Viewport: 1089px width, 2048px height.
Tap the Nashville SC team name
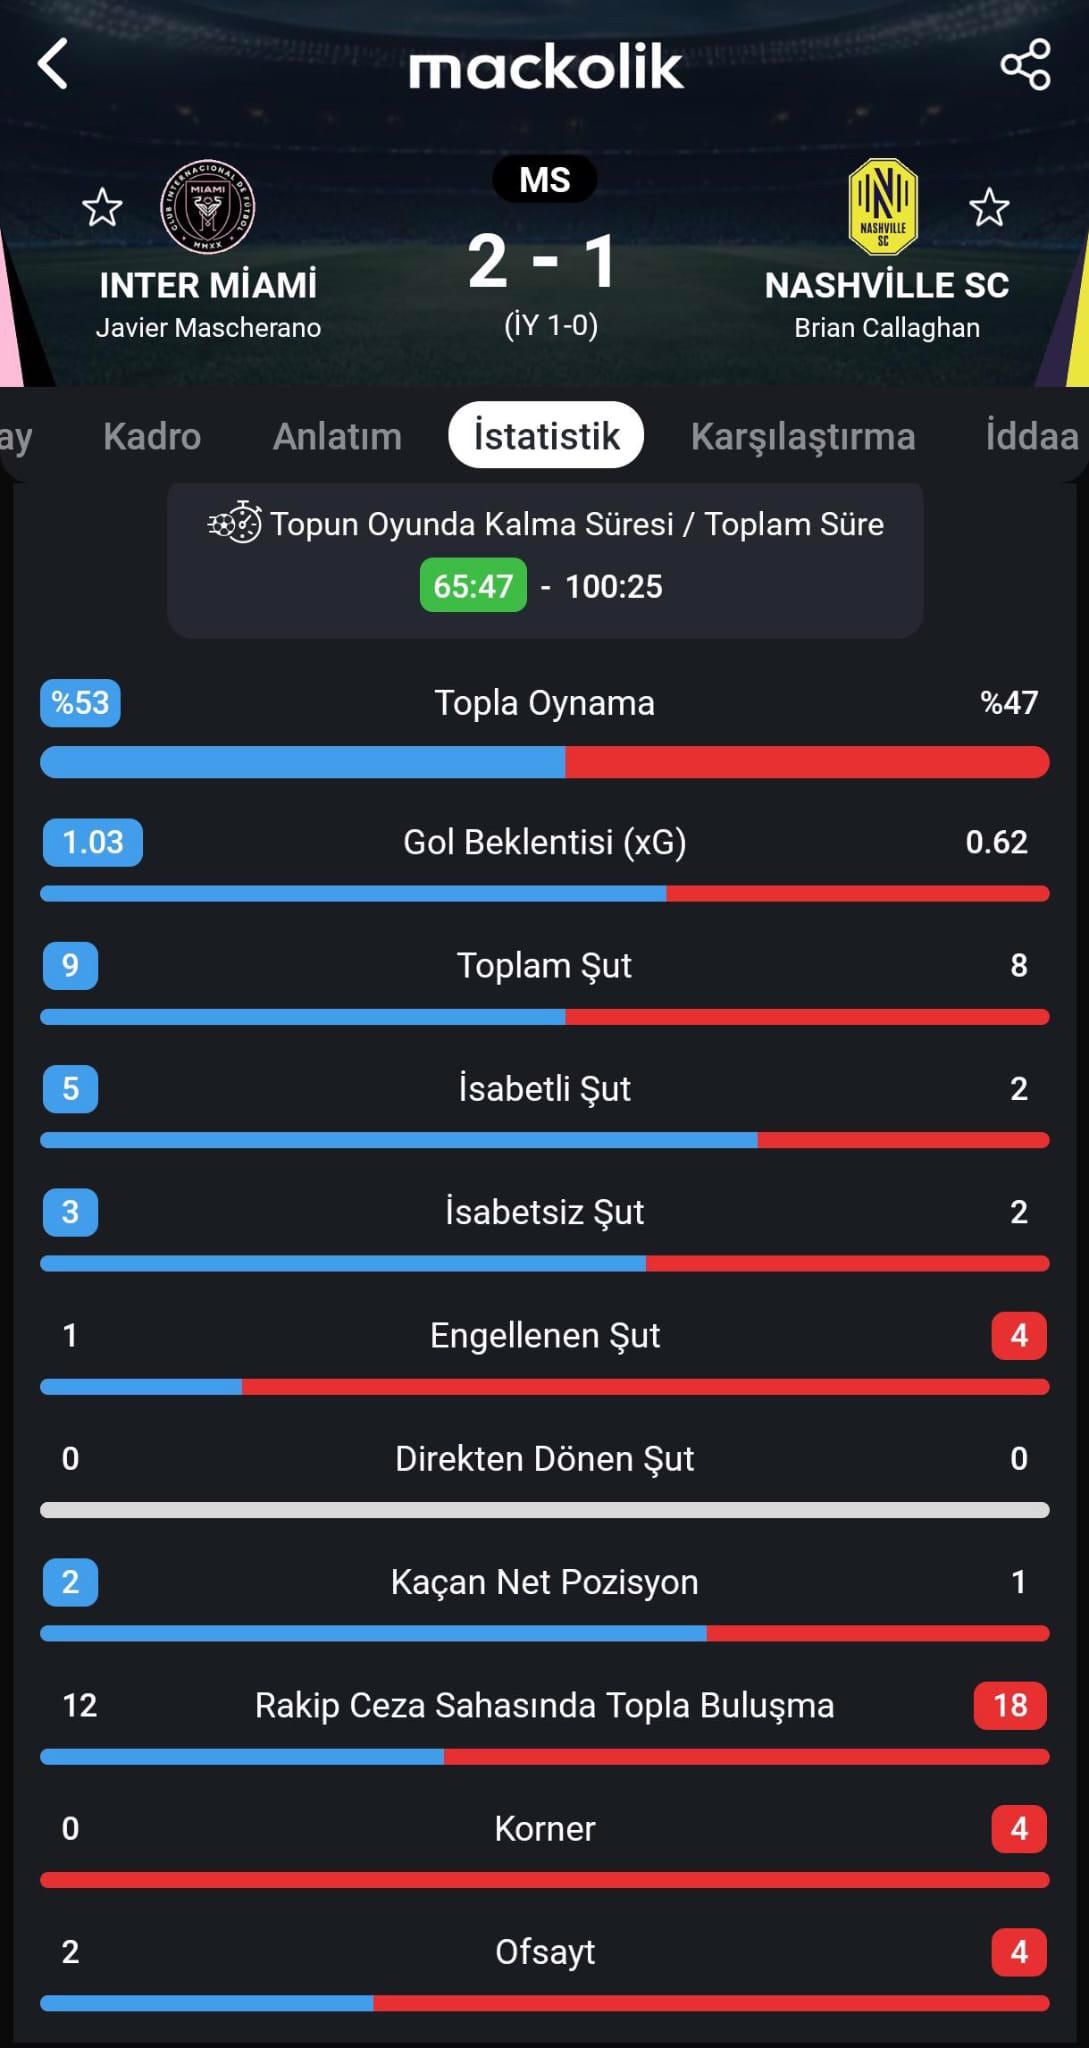click(887, 285)
